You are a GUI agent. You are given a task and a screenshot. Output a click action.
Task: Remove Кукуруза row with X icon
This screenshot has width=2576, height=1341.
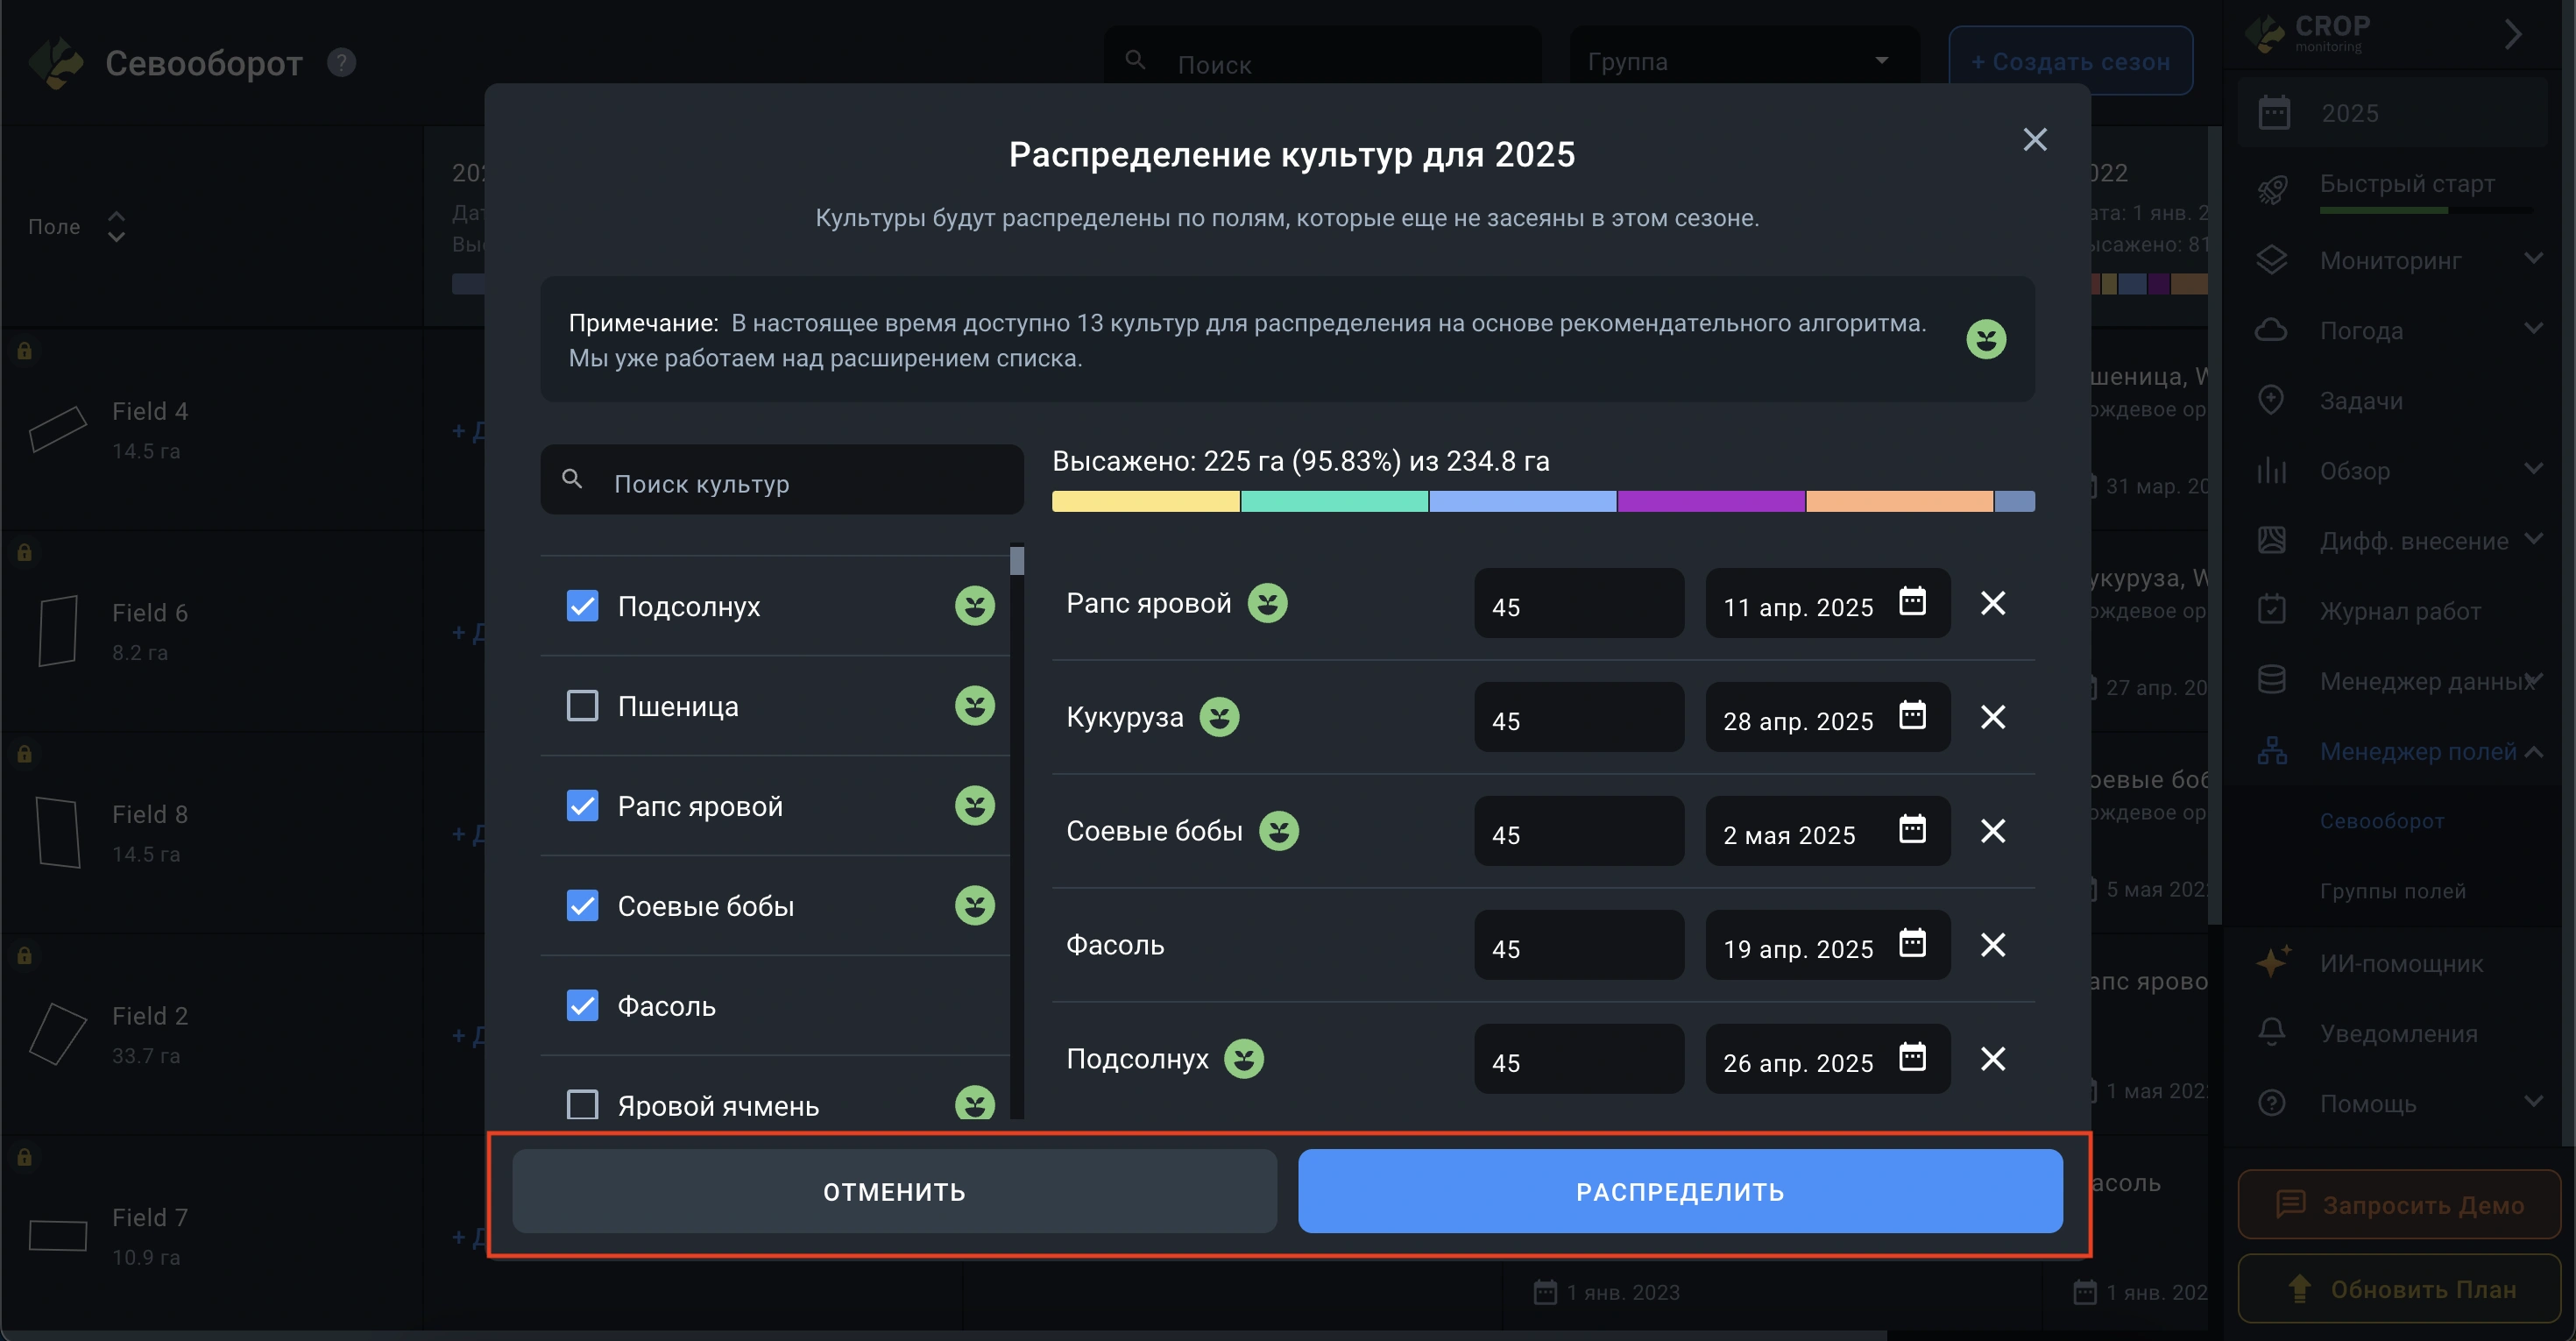point(1992,717)
